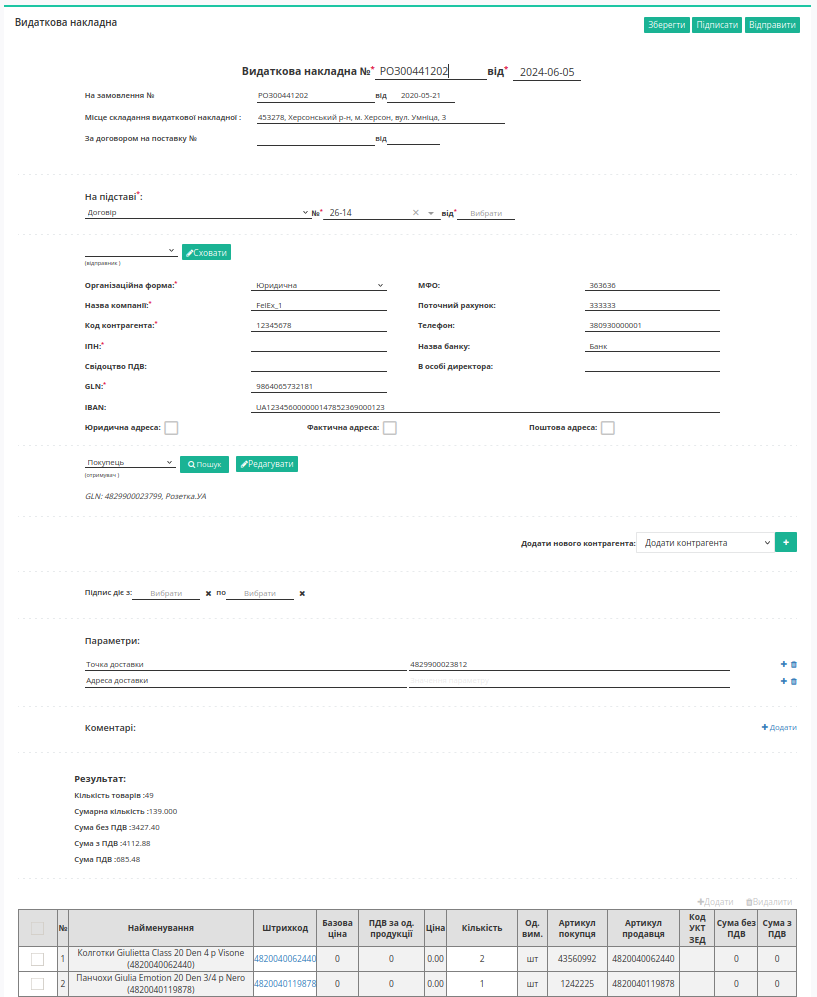Screen dimensions: 817x997
Task: Click trash icon in Точка доставки row
Action: (x=793, y=664)
